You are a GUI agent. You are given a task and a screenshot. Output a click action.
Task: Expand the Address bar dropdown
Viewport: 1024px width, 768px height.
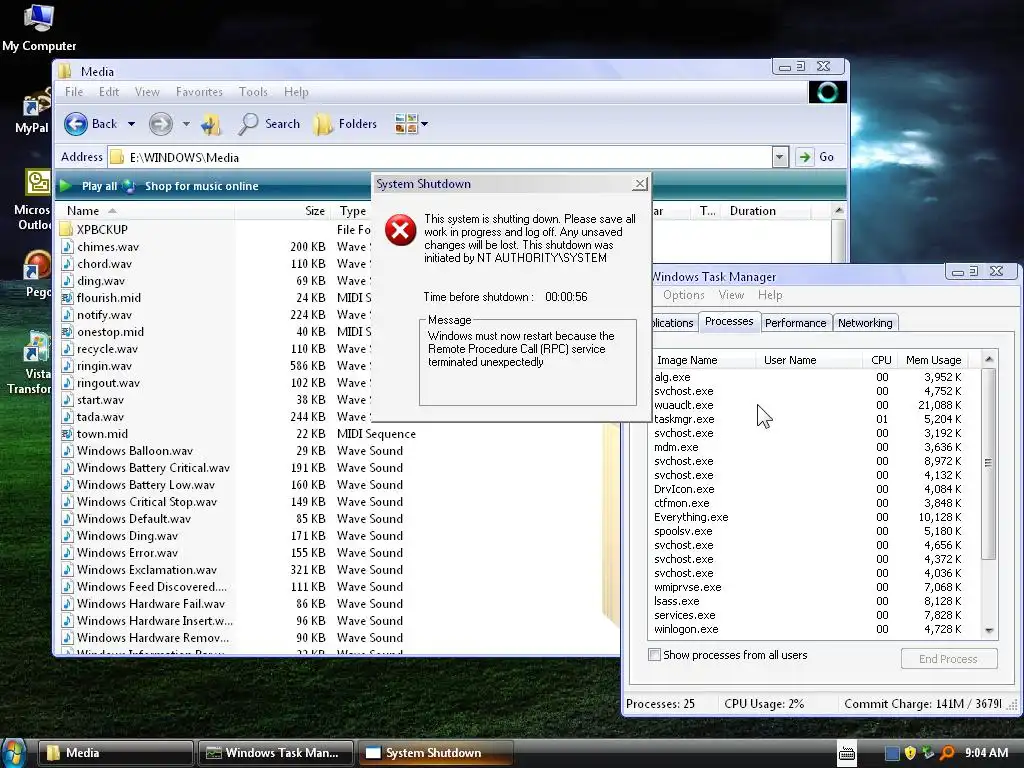(x=780, y=157)
